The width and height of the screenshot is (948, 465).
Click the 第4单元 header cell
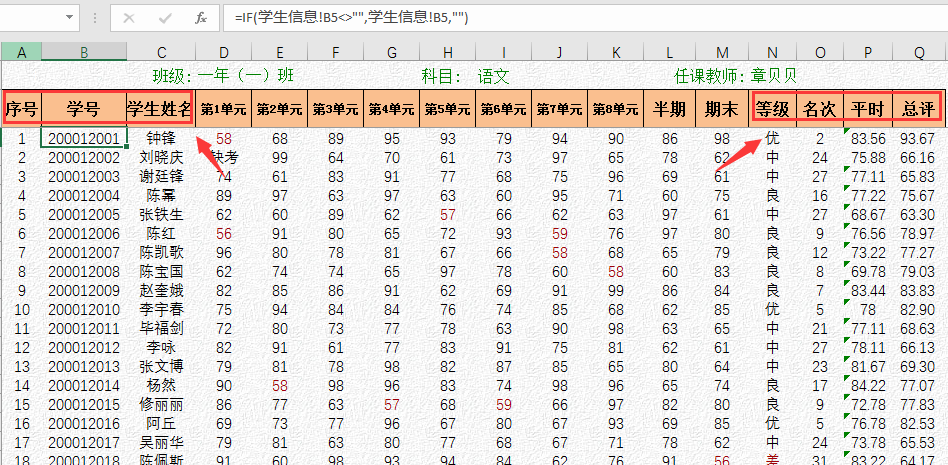pos(392,109)
